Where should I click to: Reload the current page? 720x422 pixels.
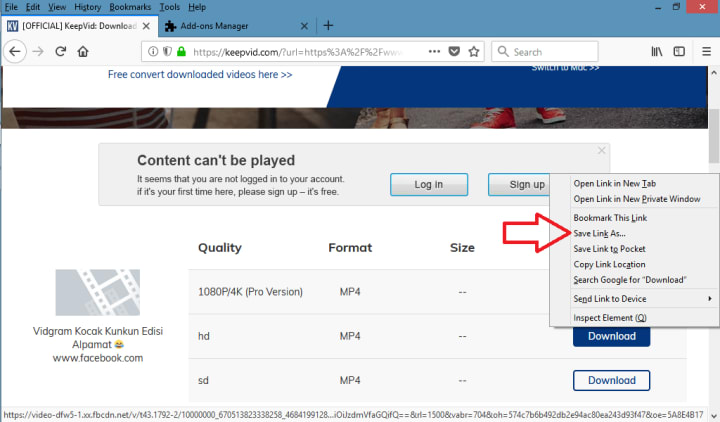[61, 51]
